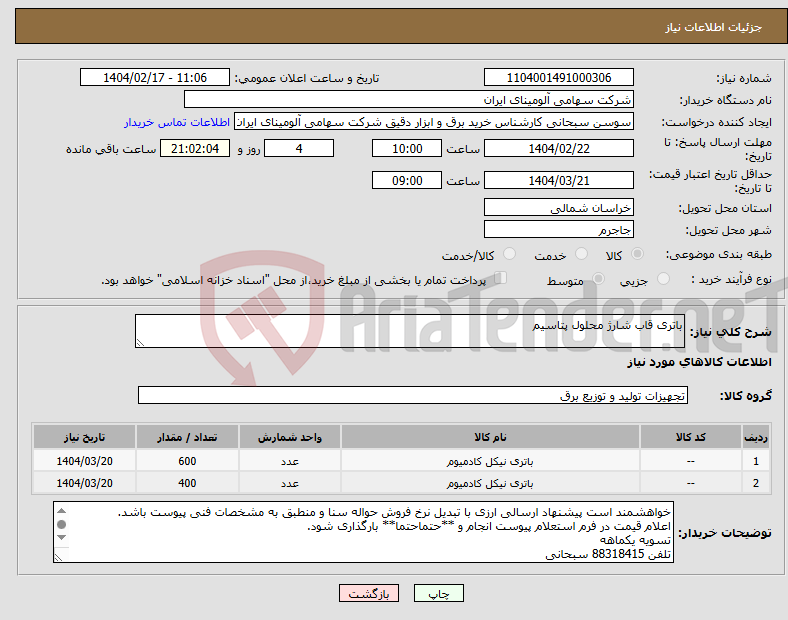Select the خدمت radio button

pyautogui.click(x=581, y=254)
